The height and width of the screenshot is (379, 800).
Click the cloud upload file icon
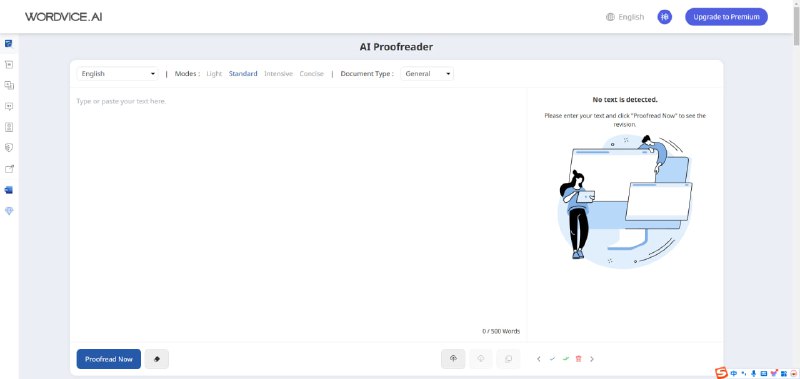coord(453,359)
